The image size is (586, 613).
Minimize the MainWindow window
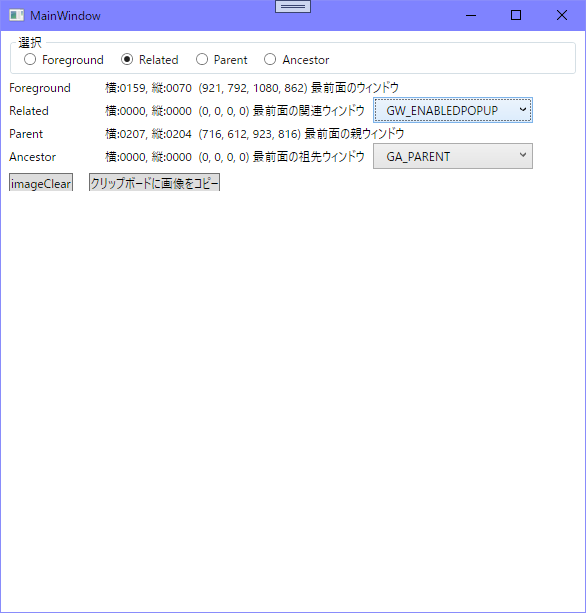pos(471,16)
